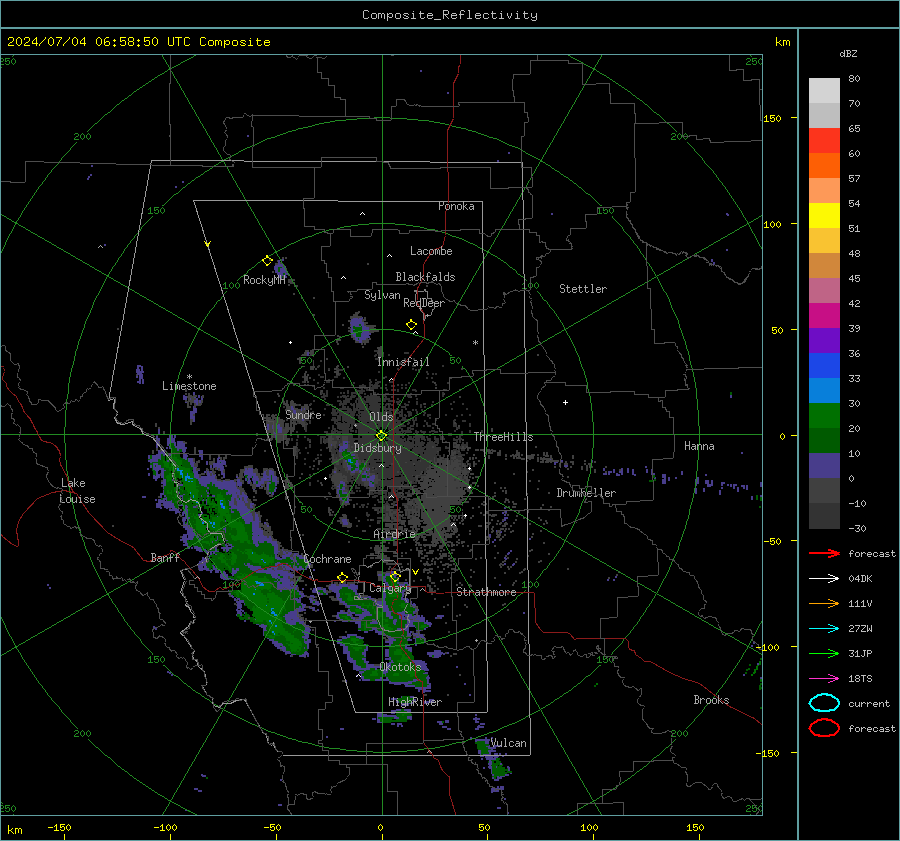Image resolution: width=900 pixels, height=841 pixels.
Task: Pick the cyan 27ZW arrow icon
Action: [x=824, y=629]
